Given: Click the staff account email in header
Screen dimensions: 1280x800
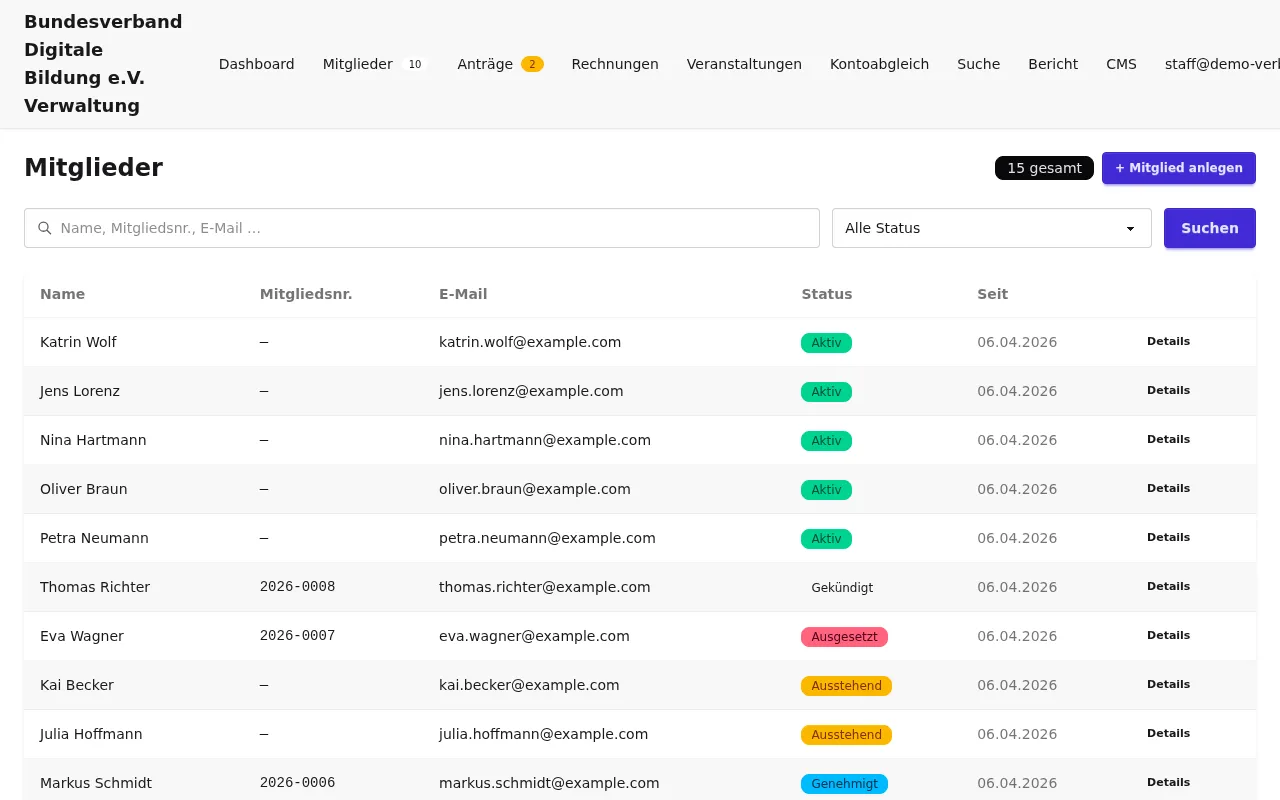Looking at the screenshot, I should click(x=1222, y=64).
